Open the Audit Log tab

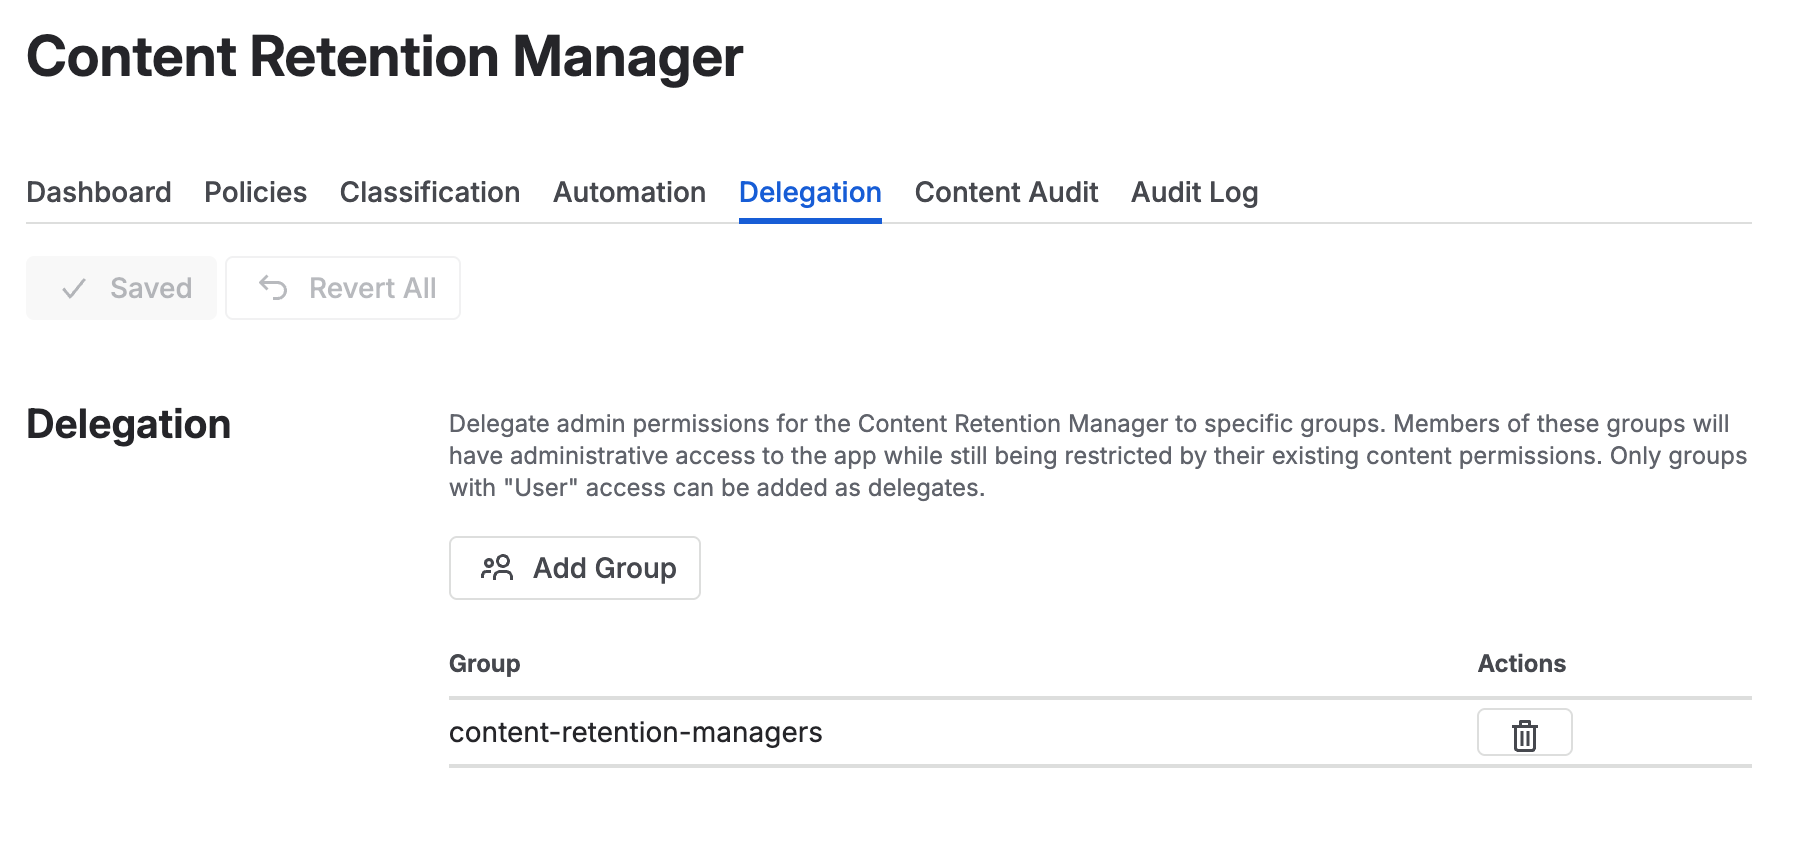(x=1194, y=192)
